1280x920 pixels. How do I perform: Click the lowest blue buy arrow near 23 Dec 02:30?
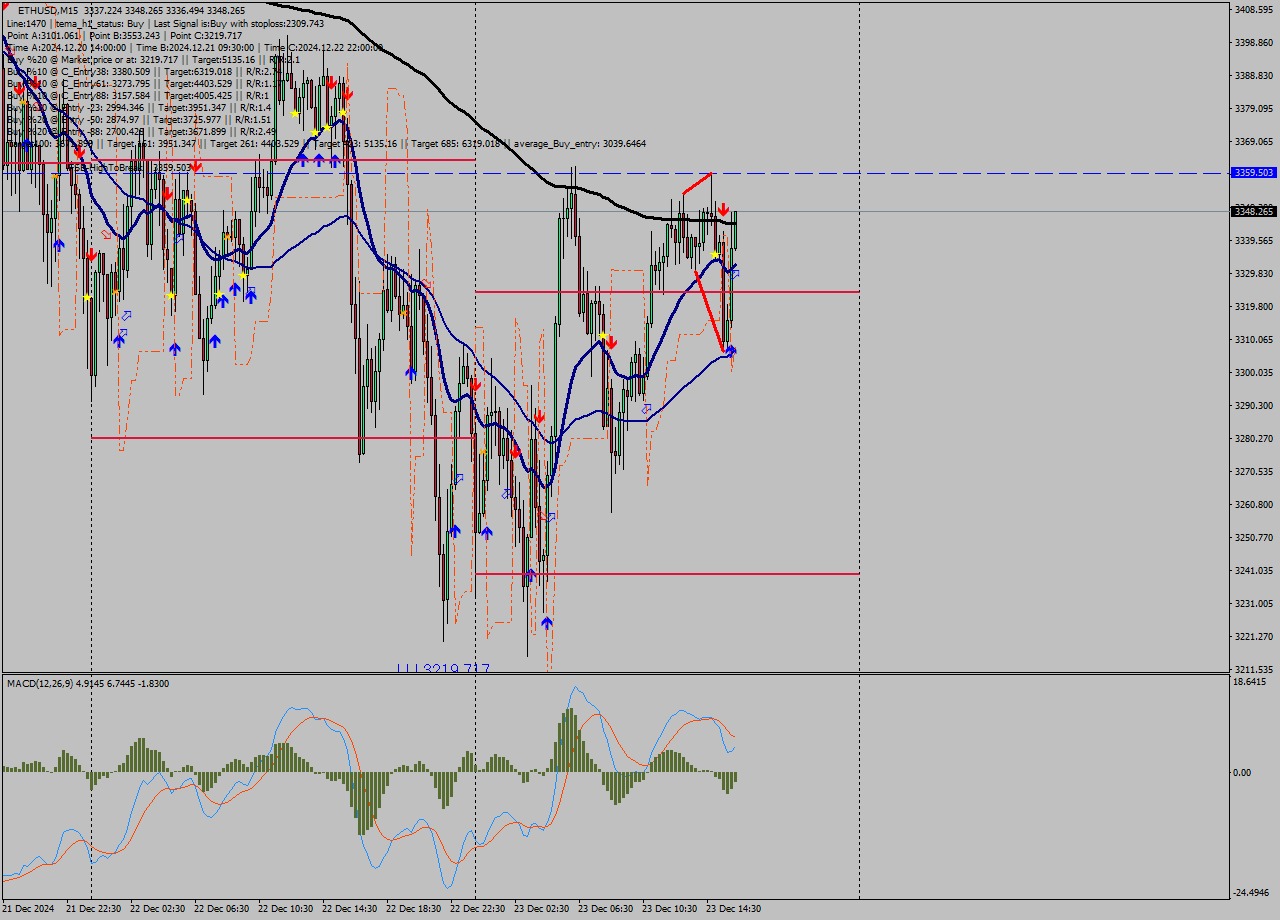click(x=546, y=622)
